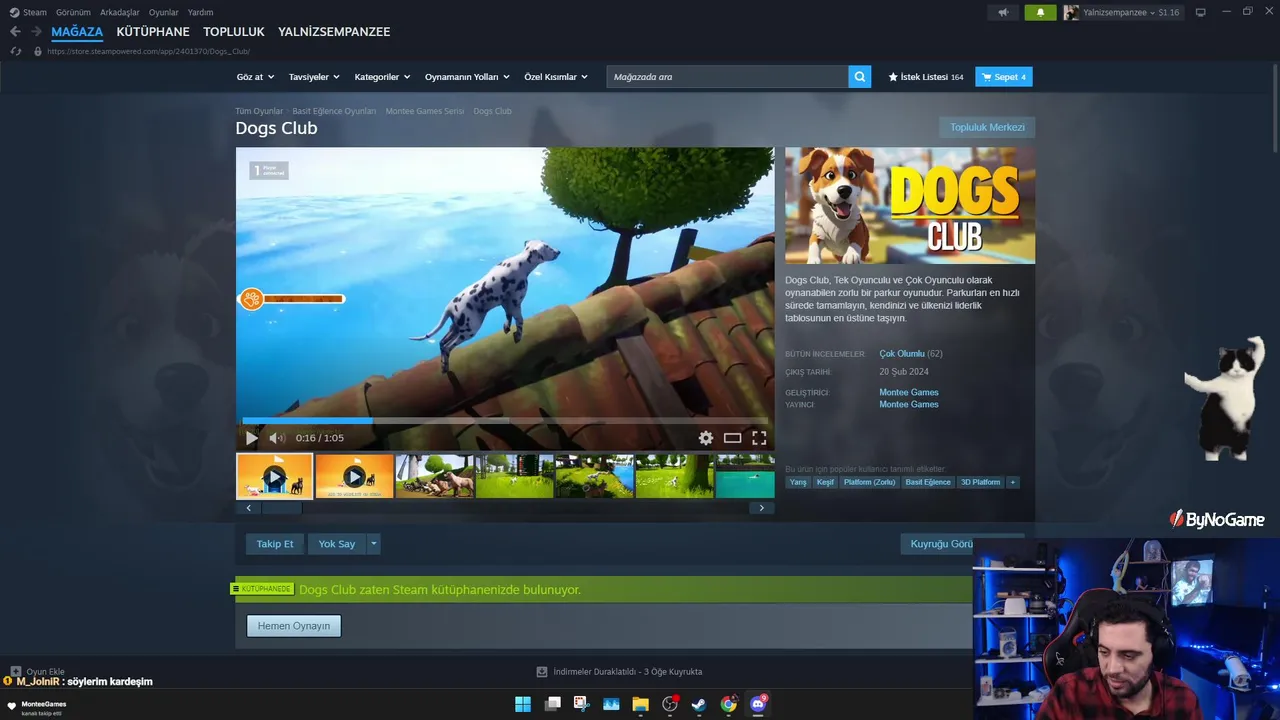1280x720 pixels.
Task: Switch to the MAĞAZA tab
Action: point(77,32)
